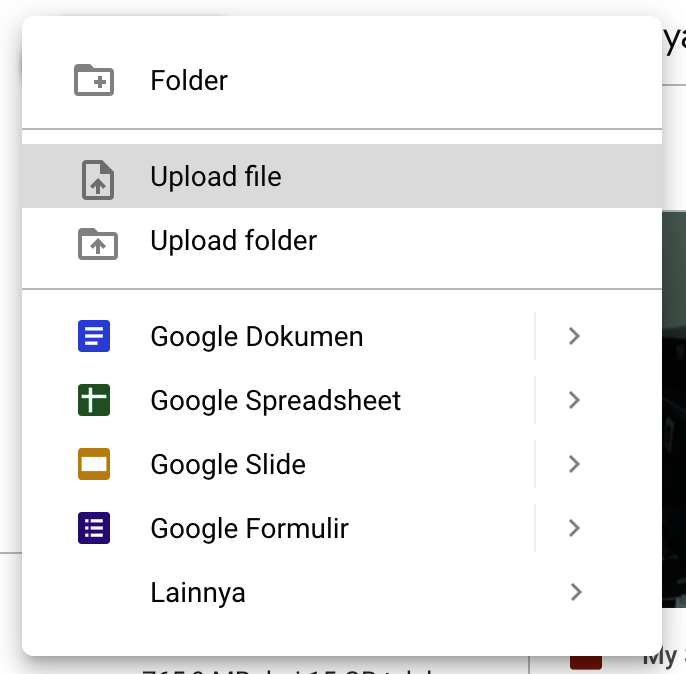
Task: Select the Folder menu entry text
Action: tap(189, 80)
